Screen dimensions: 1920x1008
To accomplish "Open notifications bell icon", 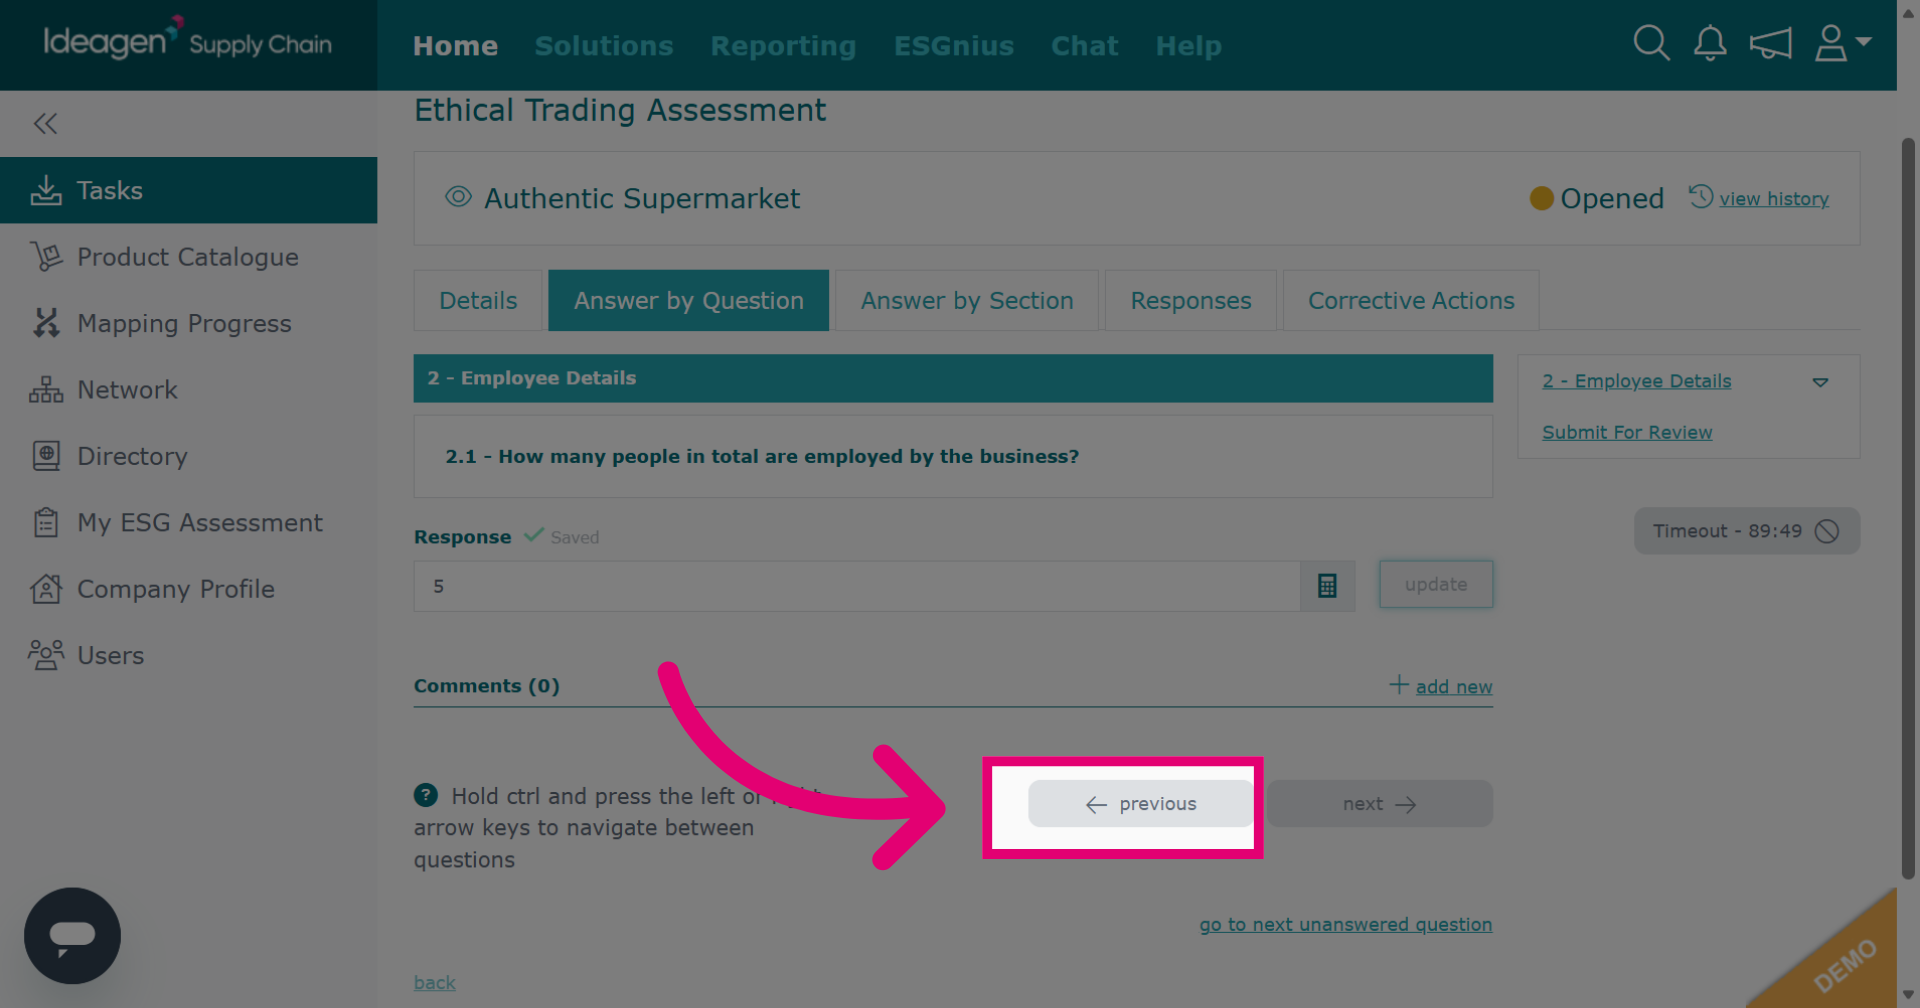I will pos(1710,43).
